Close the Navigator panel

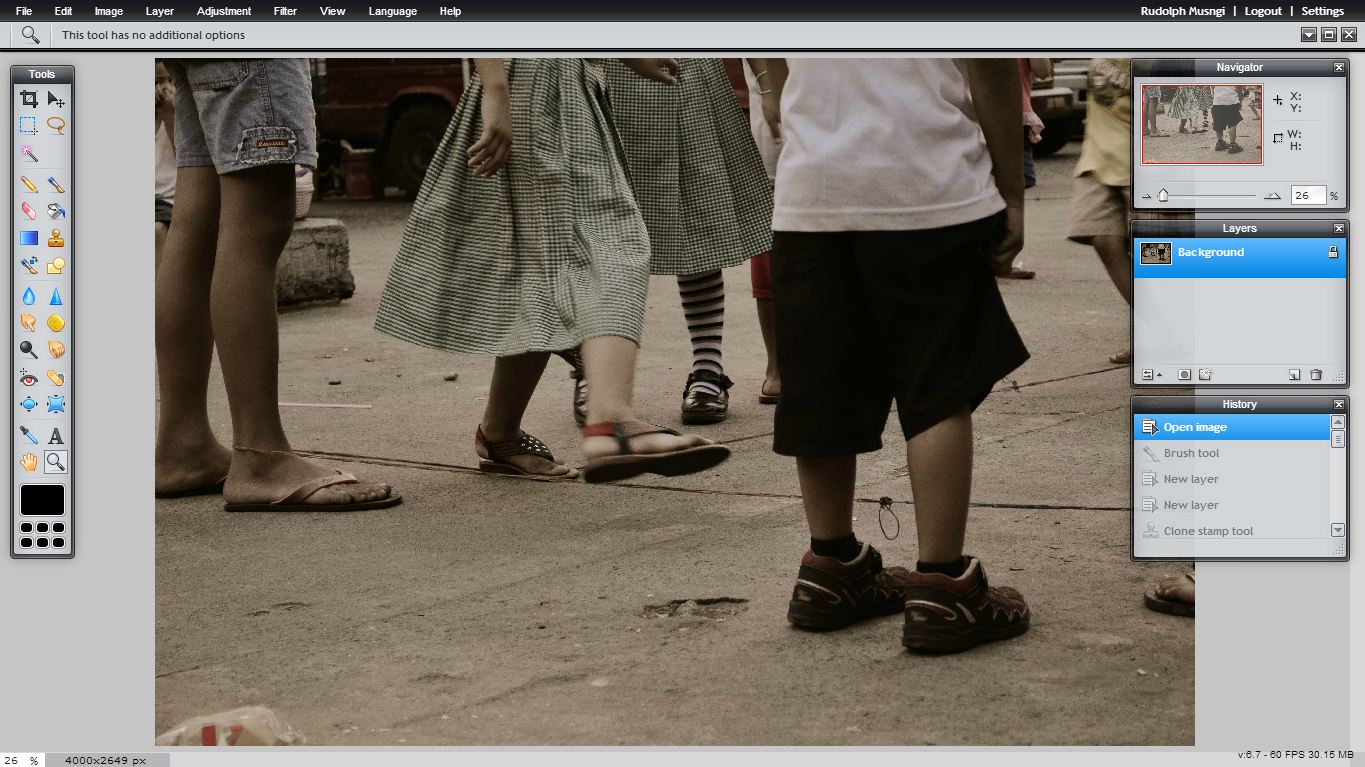(1338, 67)
